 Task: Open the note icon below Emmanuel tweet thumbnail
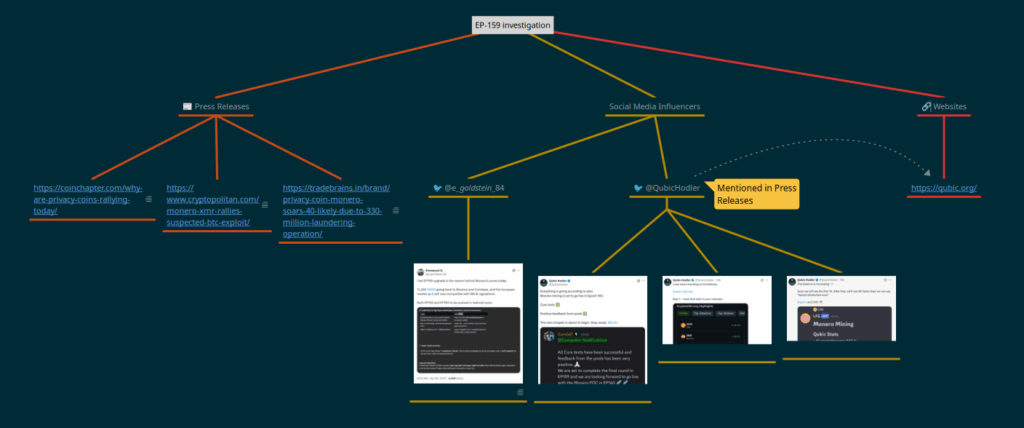[520, 392]
